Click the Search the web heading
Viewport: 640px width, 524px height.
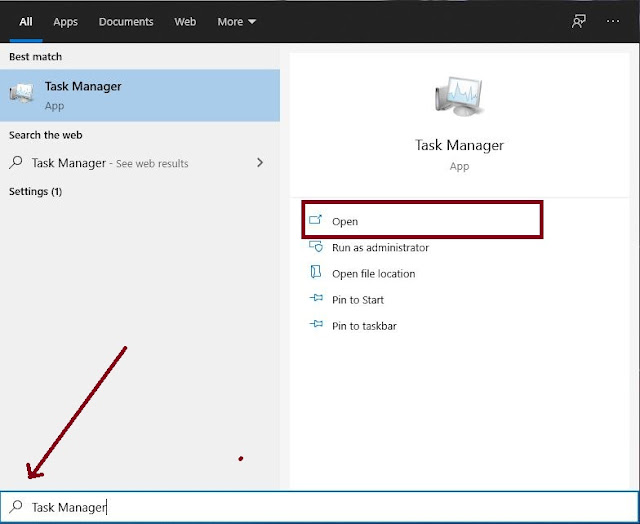coord(46,135)
